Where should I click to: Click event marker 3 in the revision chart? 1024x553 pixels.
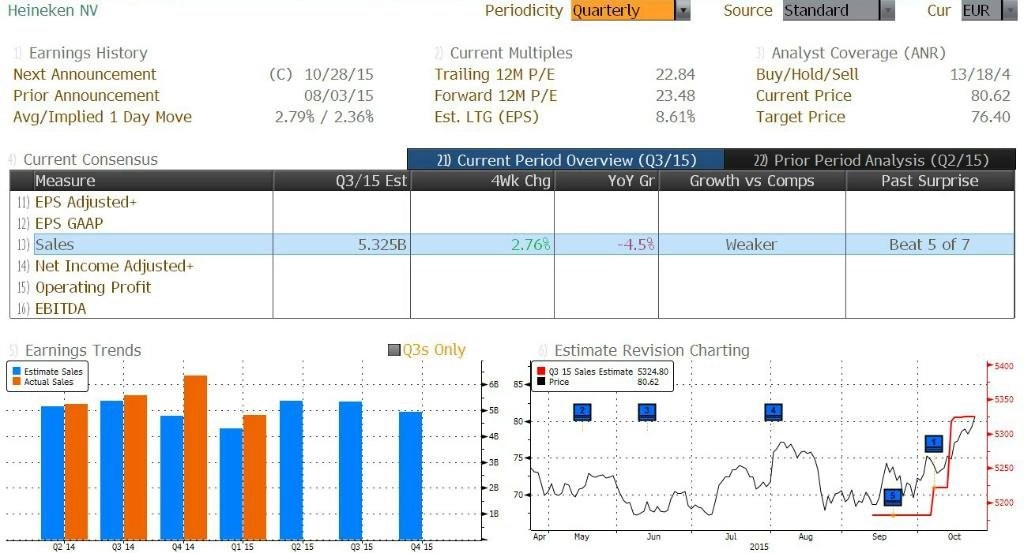[x=647, y=412]
